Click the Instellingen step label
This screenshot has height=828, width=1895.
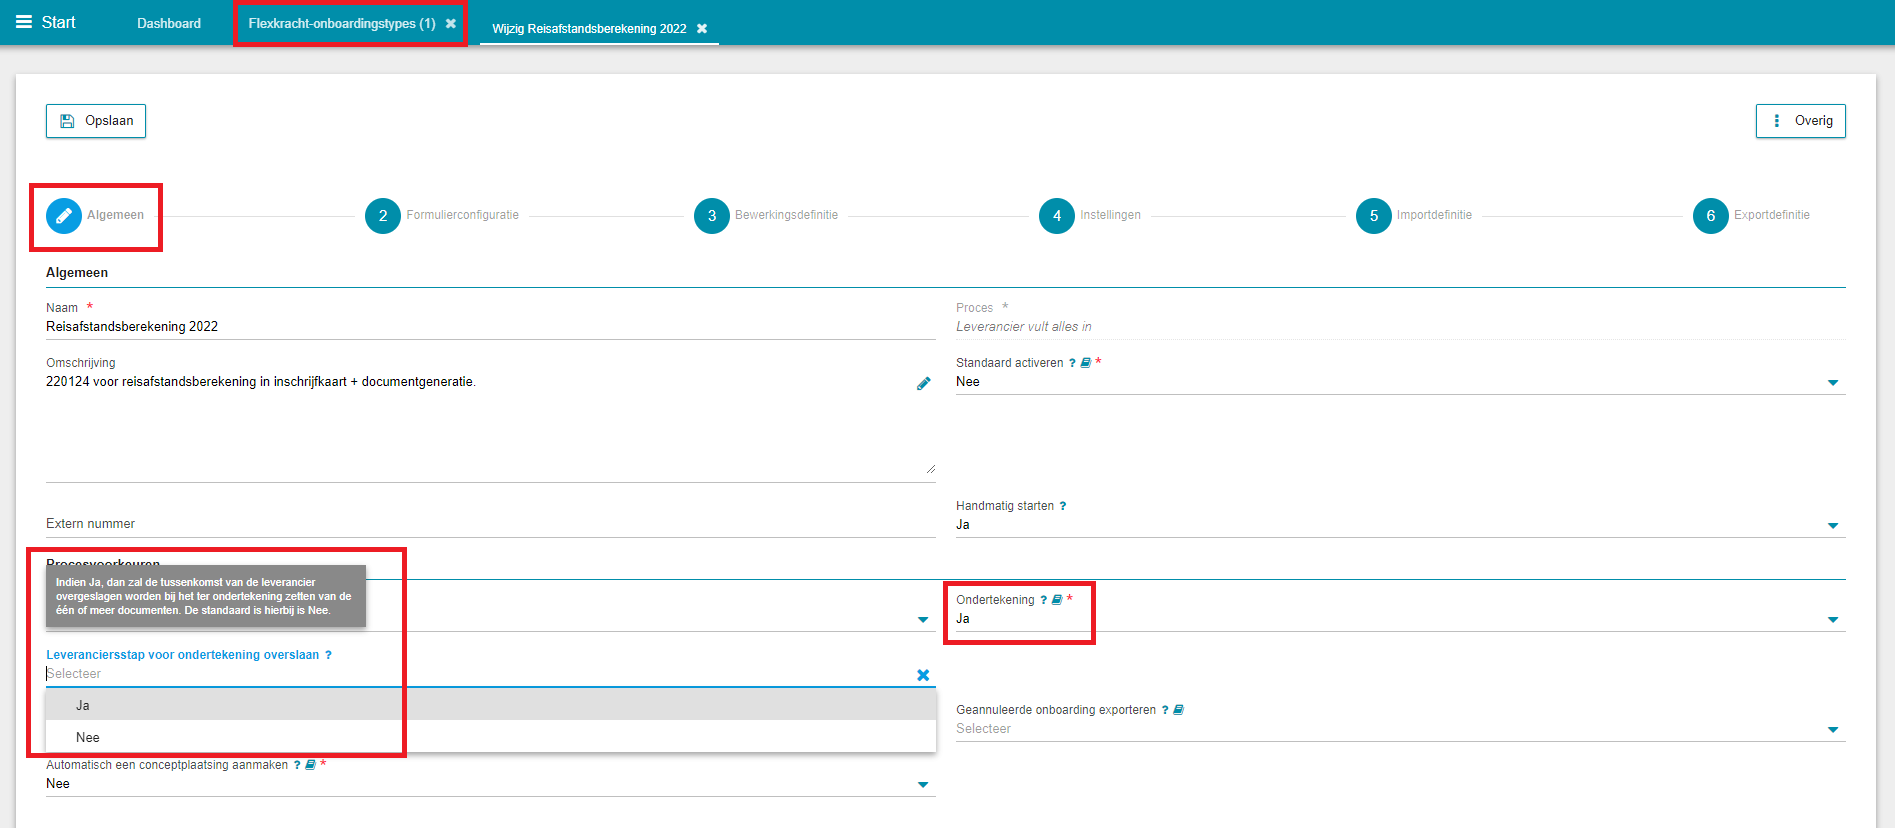click(1110, 215)
